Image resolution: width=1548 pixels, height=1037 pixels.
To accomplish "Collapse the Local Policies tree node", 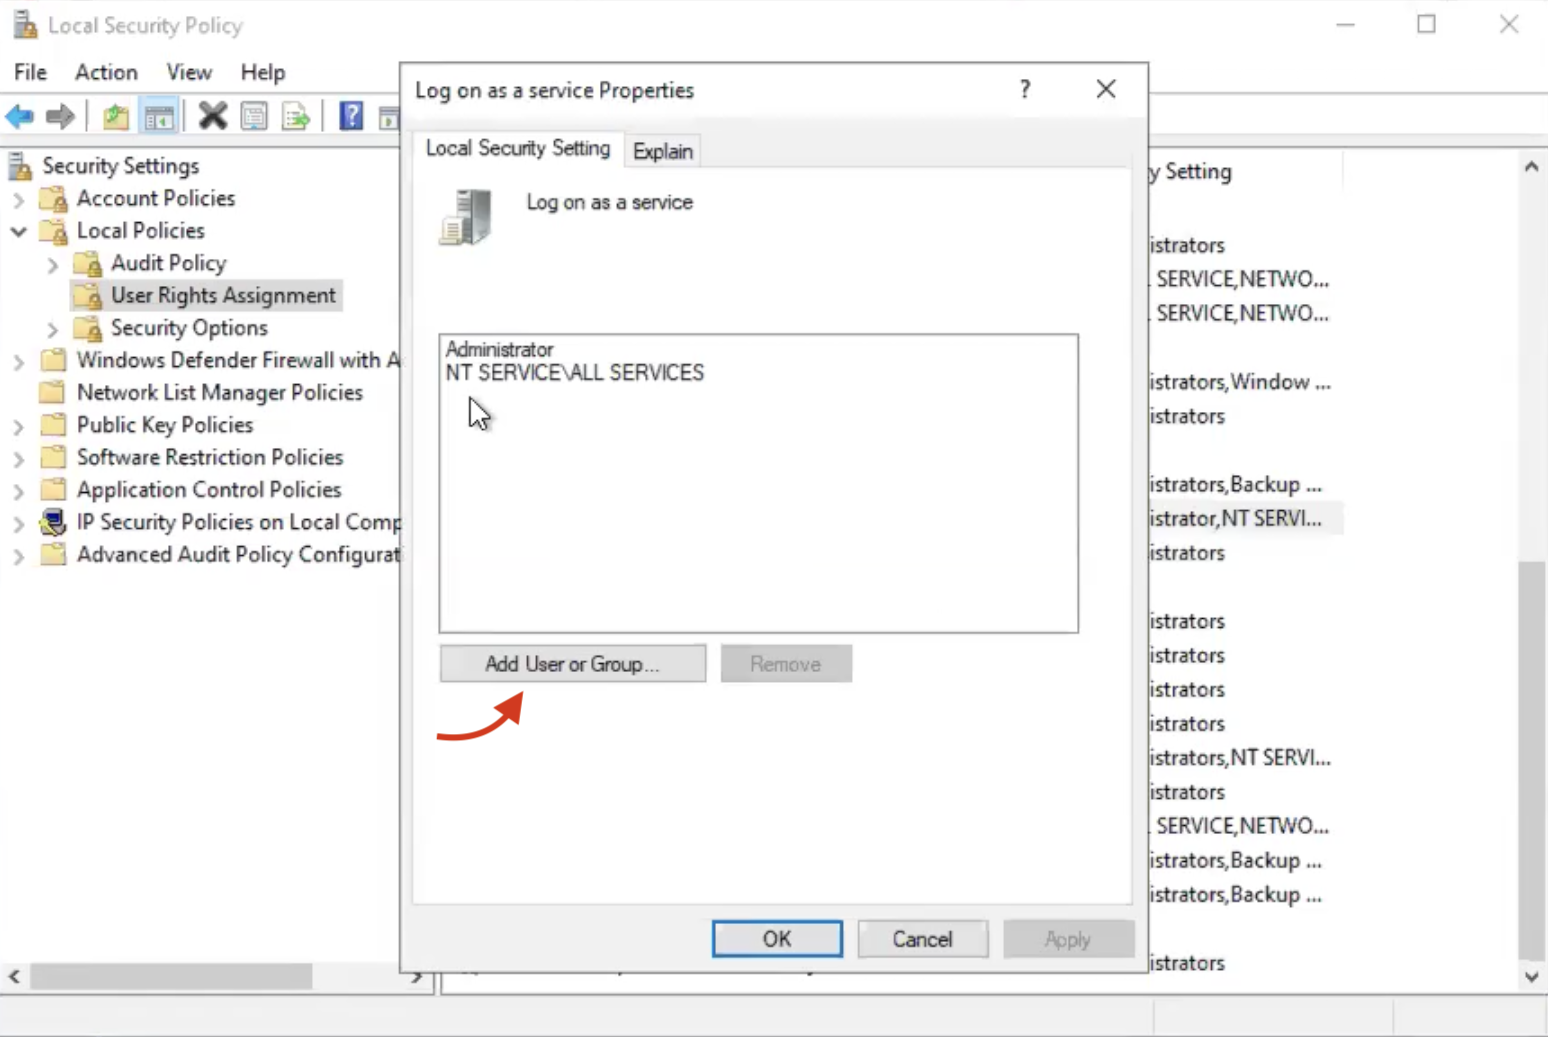I will [18, 231].
